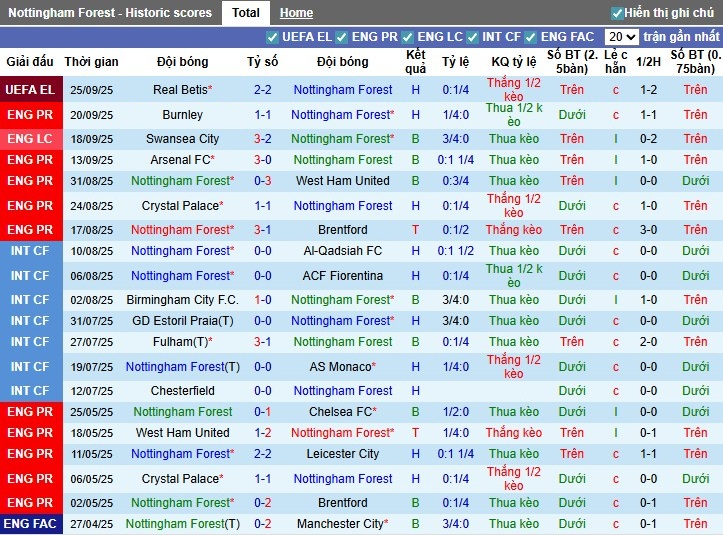Click Brentford on 02/05/25
Image resolution: width=723 pixels, height=535 pixels.
click(x=343, y=503)
